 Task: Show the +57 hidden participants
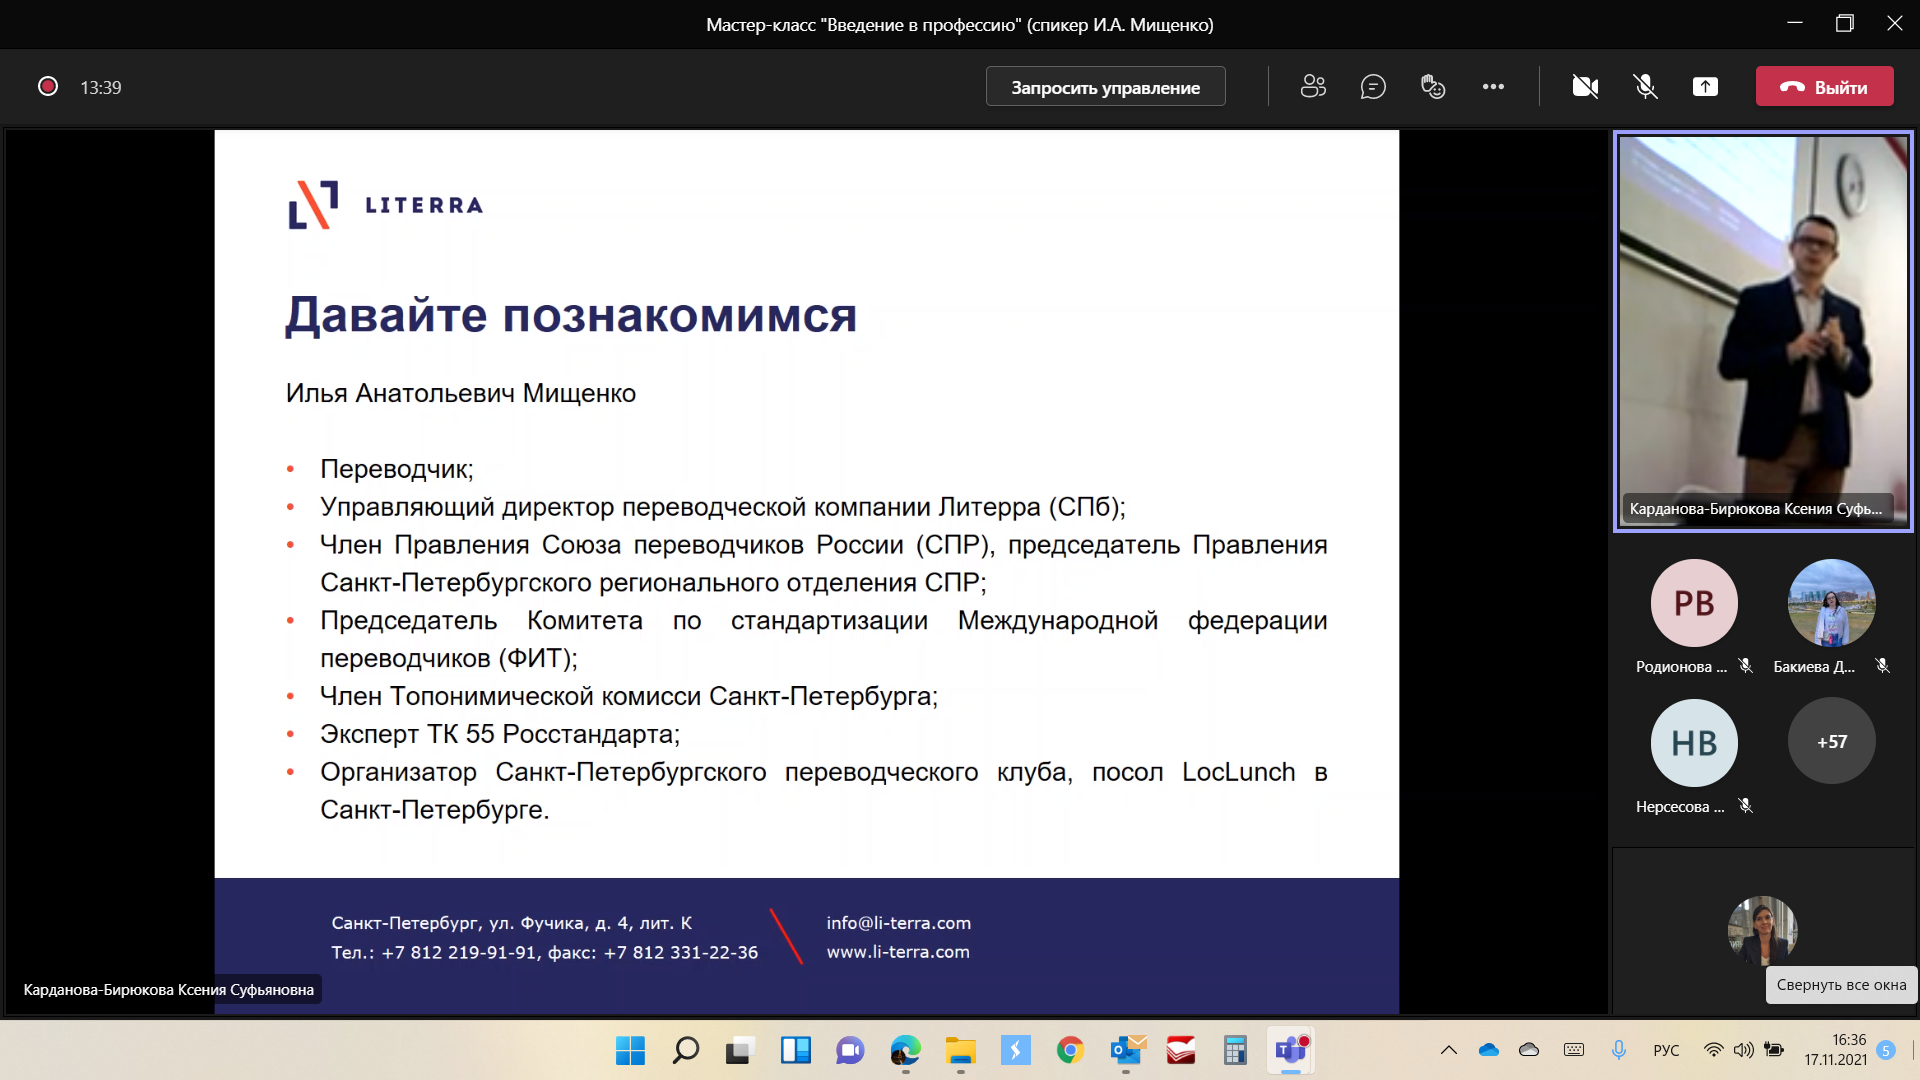1831,741
